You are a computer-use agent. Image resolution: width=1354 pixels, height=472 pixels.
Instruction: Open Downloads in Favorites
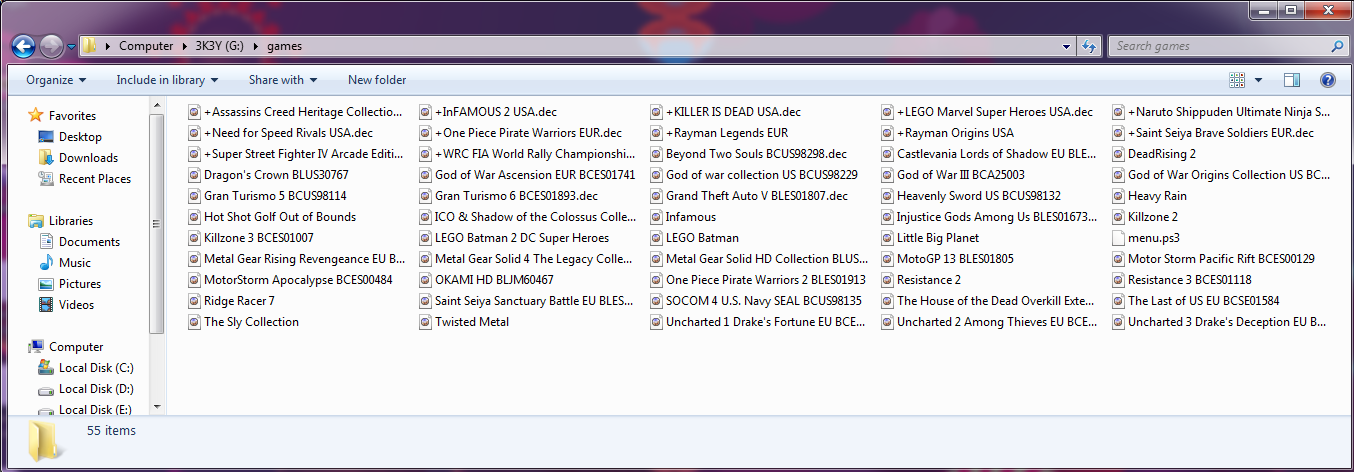[x=88, y=158]
